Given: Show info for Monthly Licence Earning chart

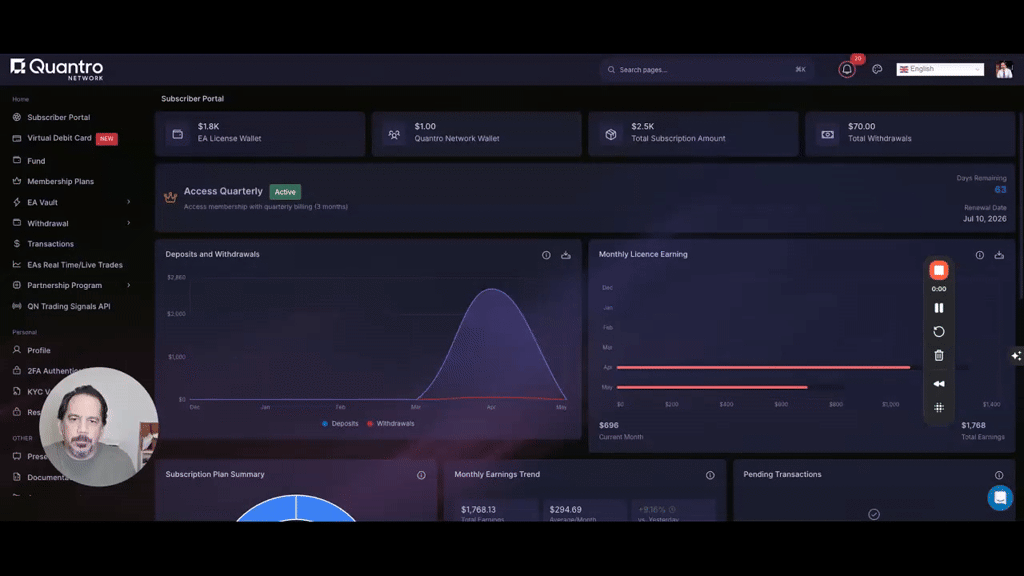Looking at the screenshot, I should click(x=980, y=255).
